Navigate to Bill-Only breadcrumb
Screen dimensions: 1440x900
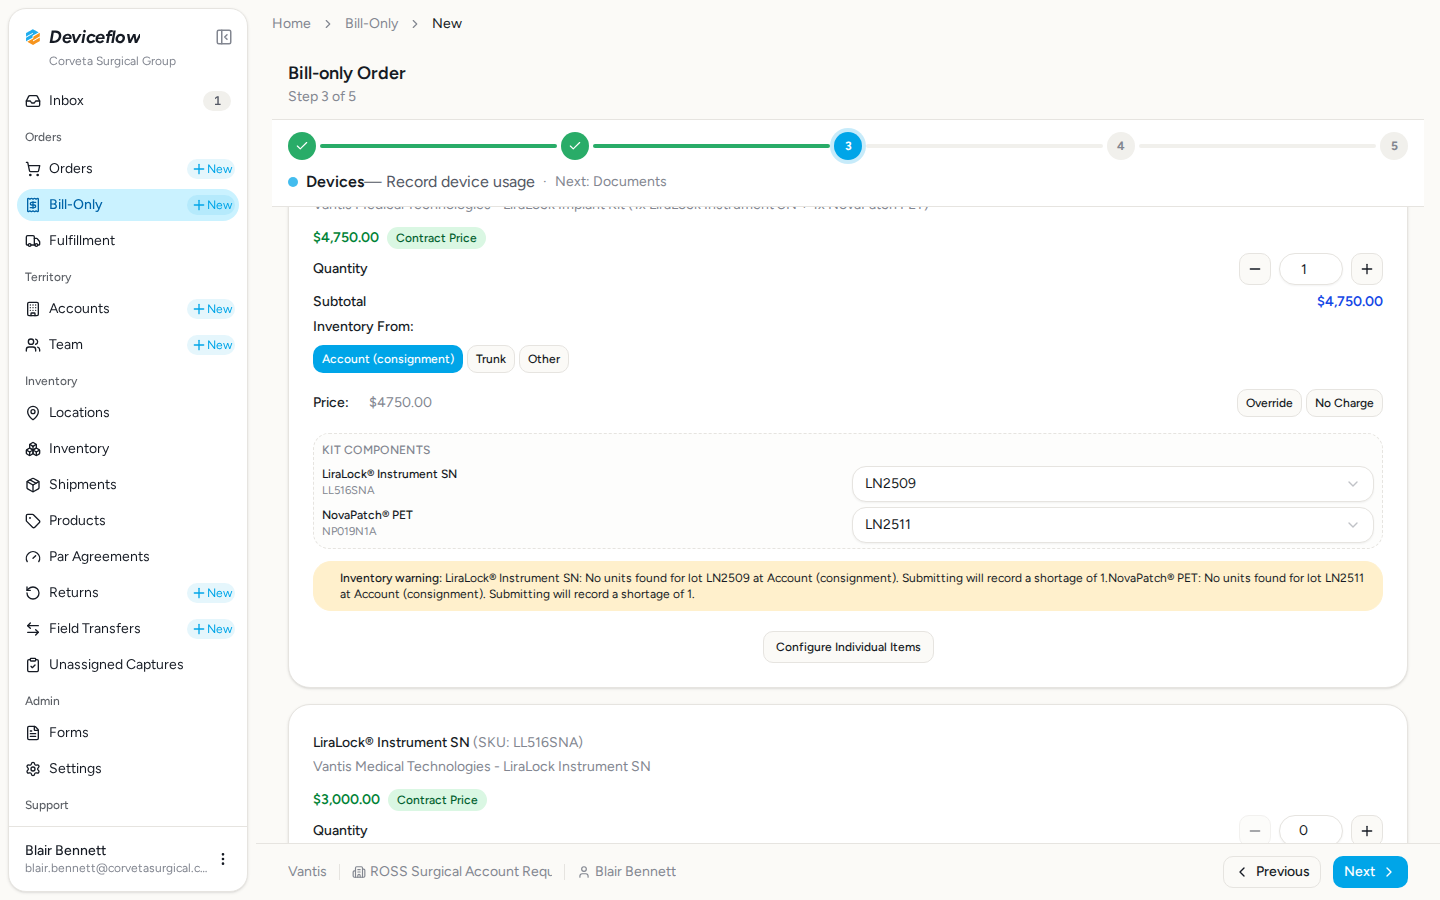click(371, 23)
